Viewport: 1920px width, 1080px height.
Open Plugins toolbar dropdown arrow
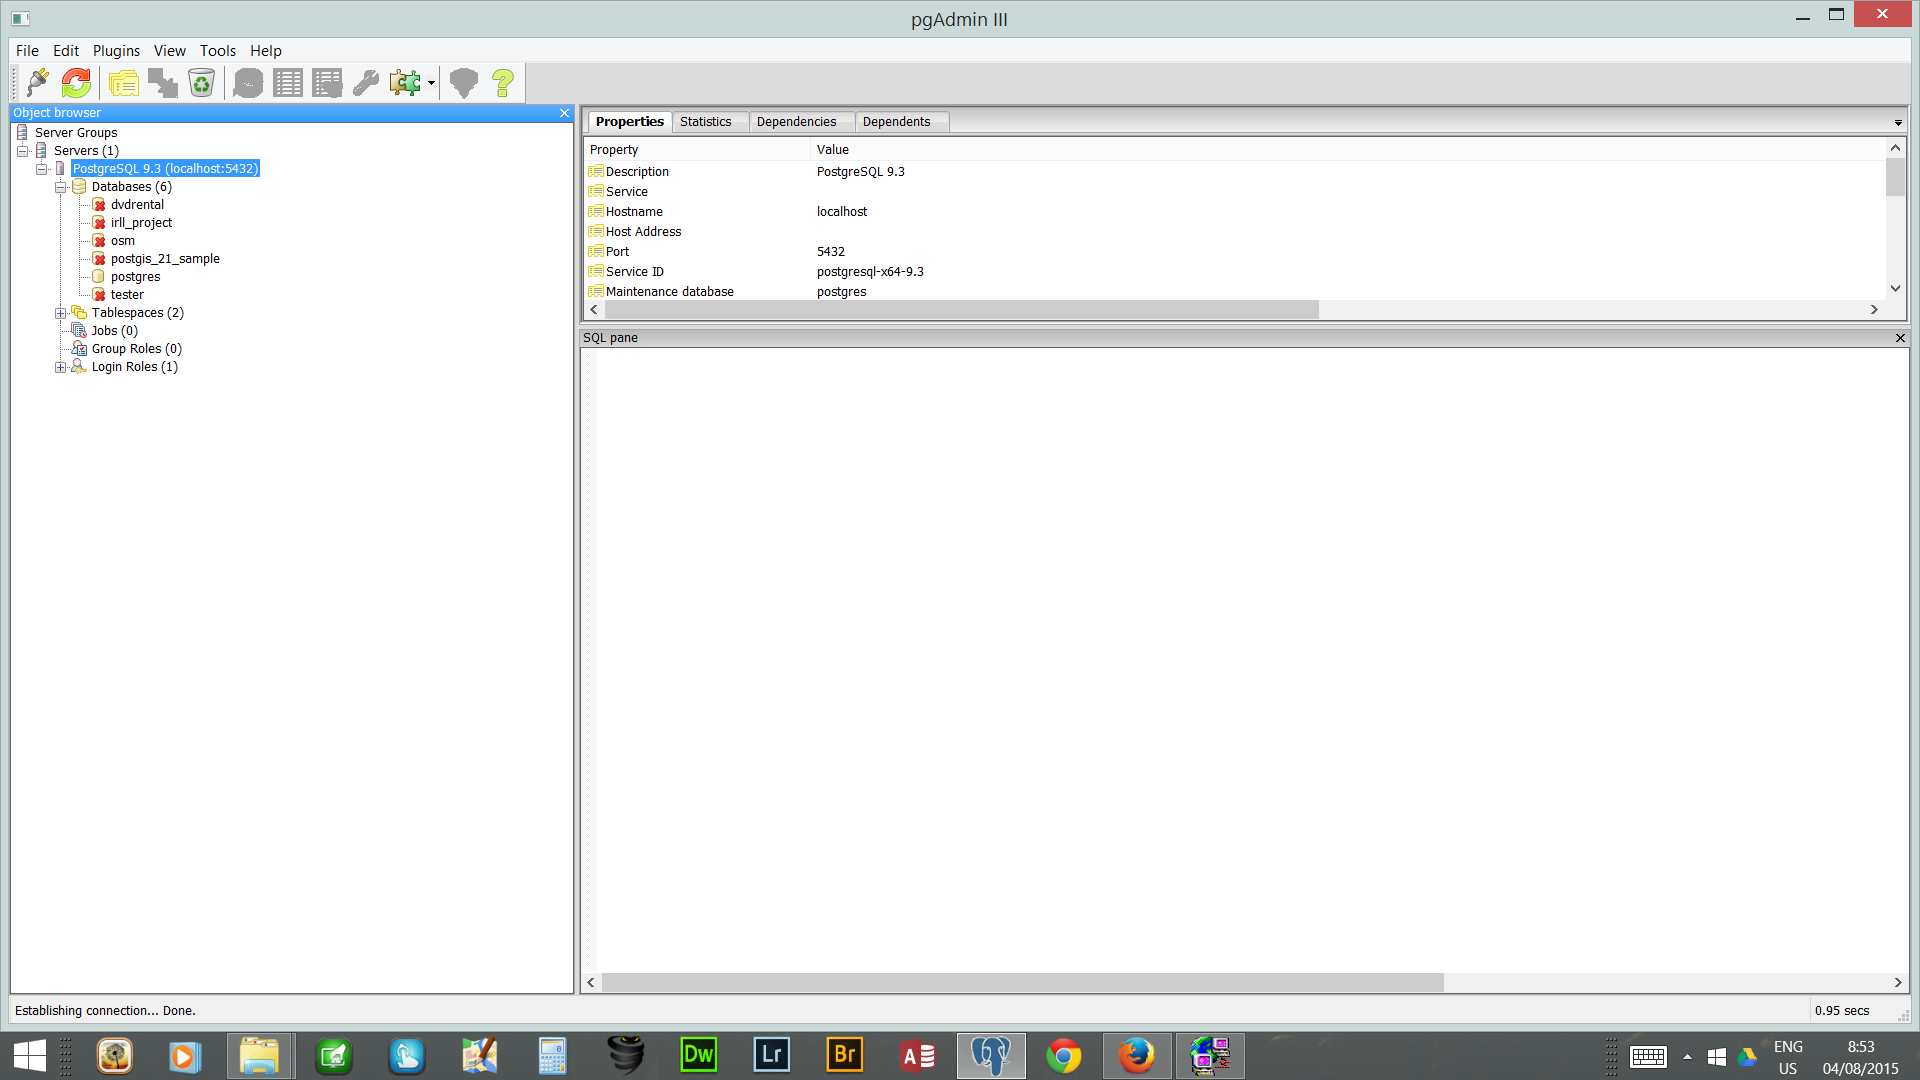point(431,83)
